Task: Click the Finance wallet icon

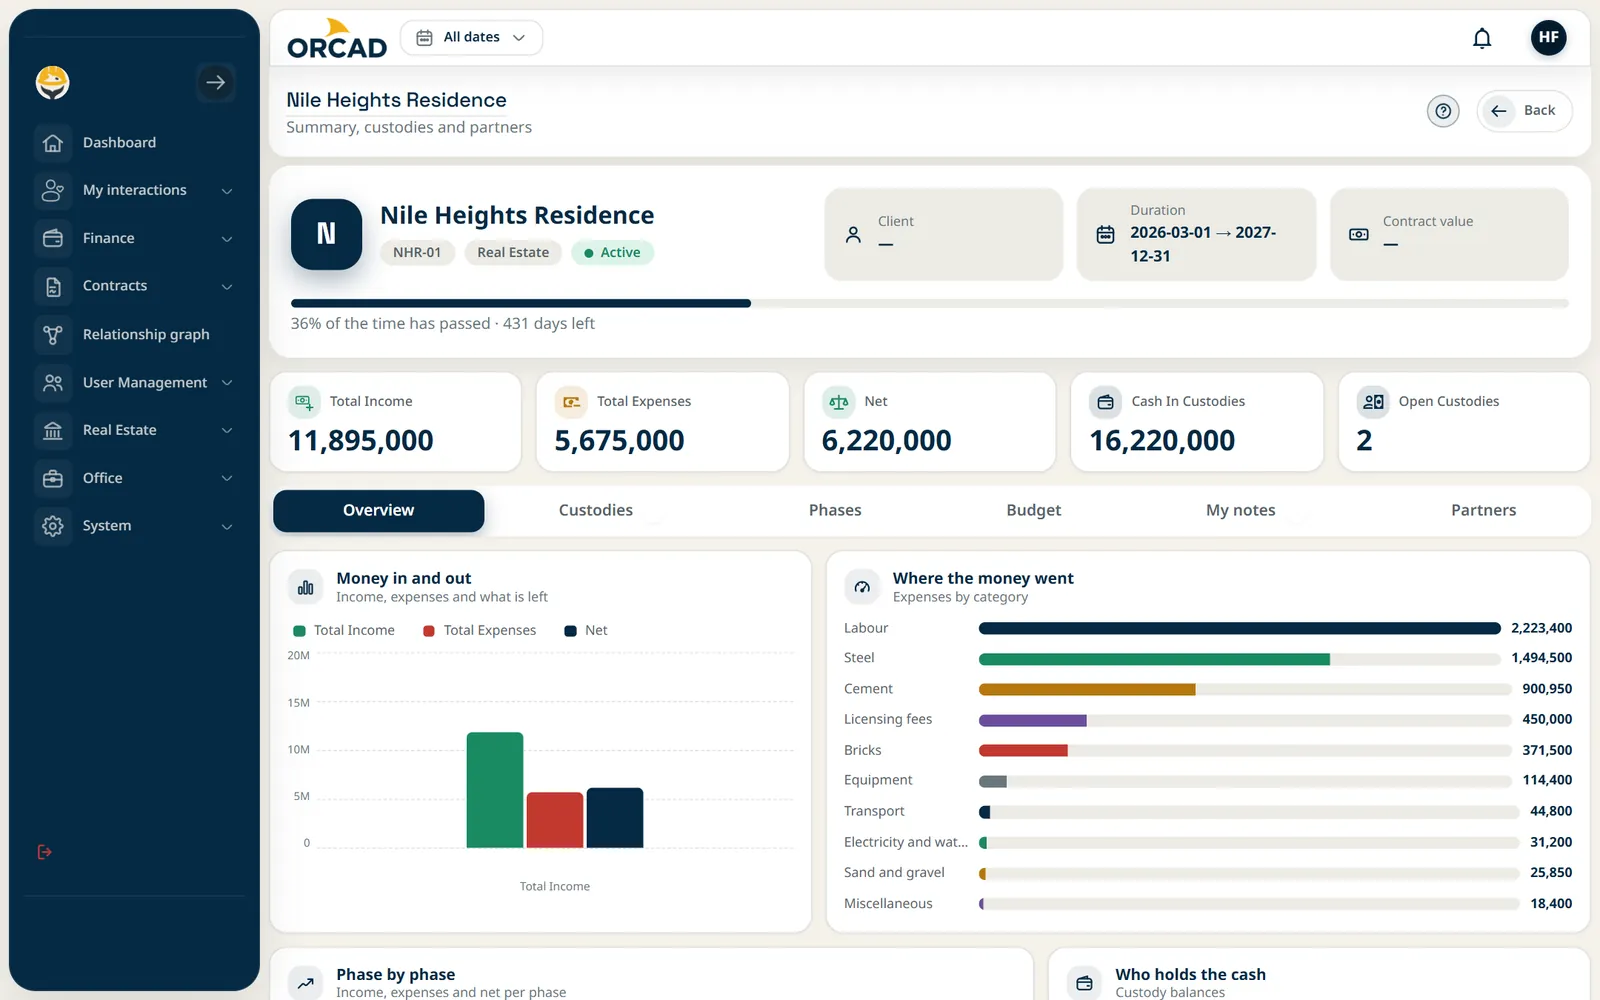Action: (53, 238)
